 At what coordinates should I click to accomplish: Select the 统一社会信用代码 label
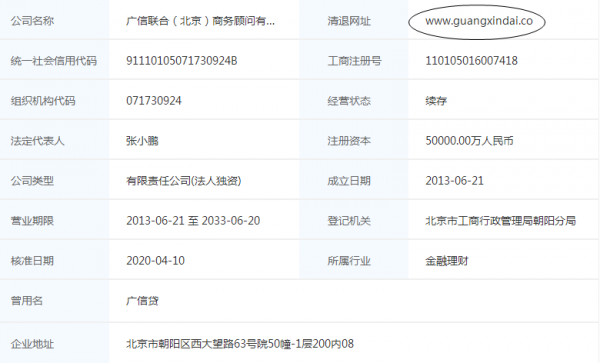(54, 60)
